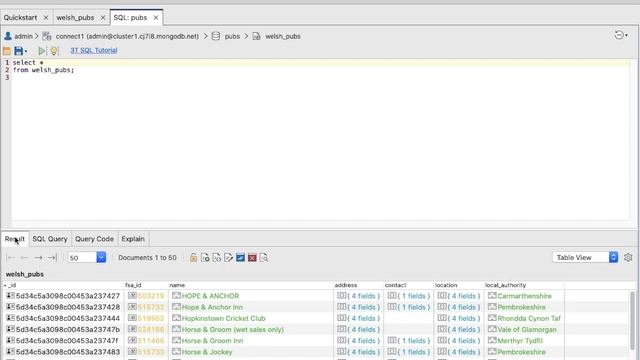Click add document icon in results toolbar
The image size is (640, 360).
pyautogui.click(x=205, y=258)
